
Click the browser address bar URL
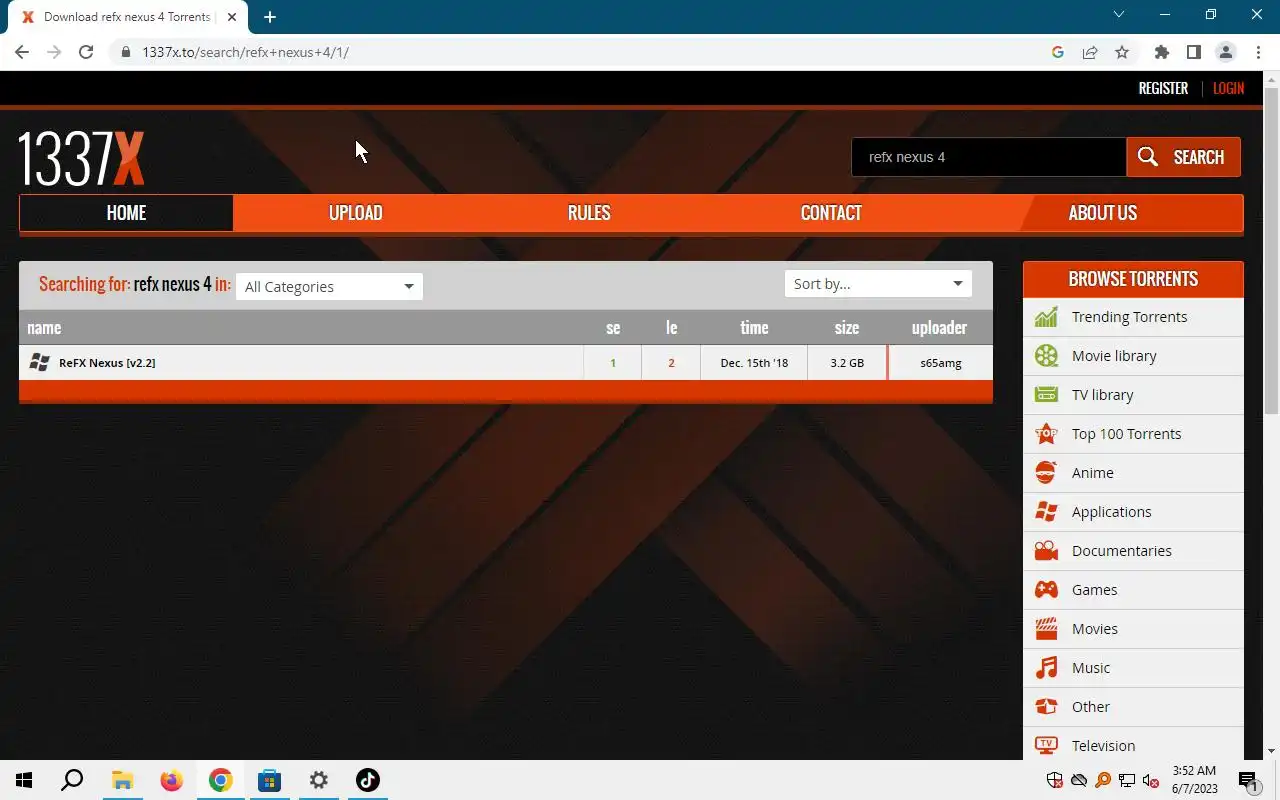[245, 52]
